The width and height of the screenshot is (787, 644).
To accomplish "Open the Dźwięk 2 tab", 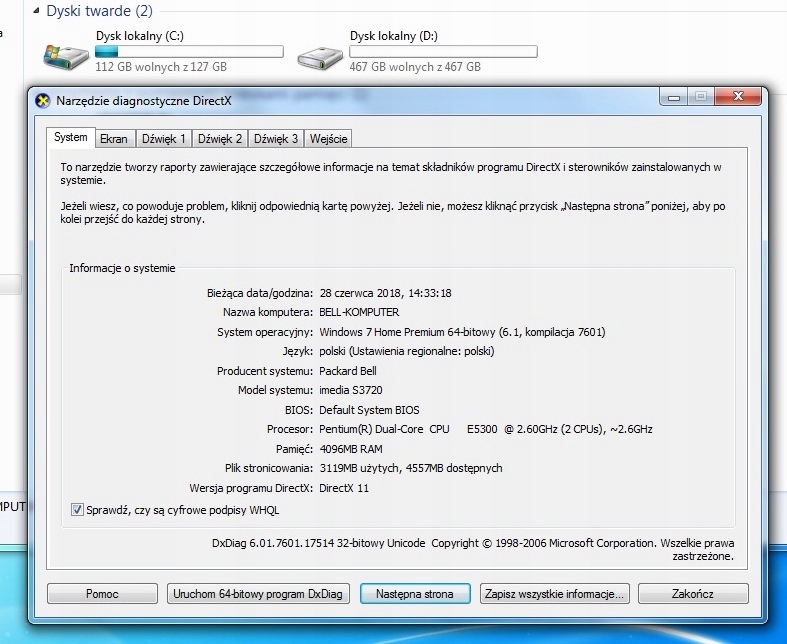I will pos(220,139).
